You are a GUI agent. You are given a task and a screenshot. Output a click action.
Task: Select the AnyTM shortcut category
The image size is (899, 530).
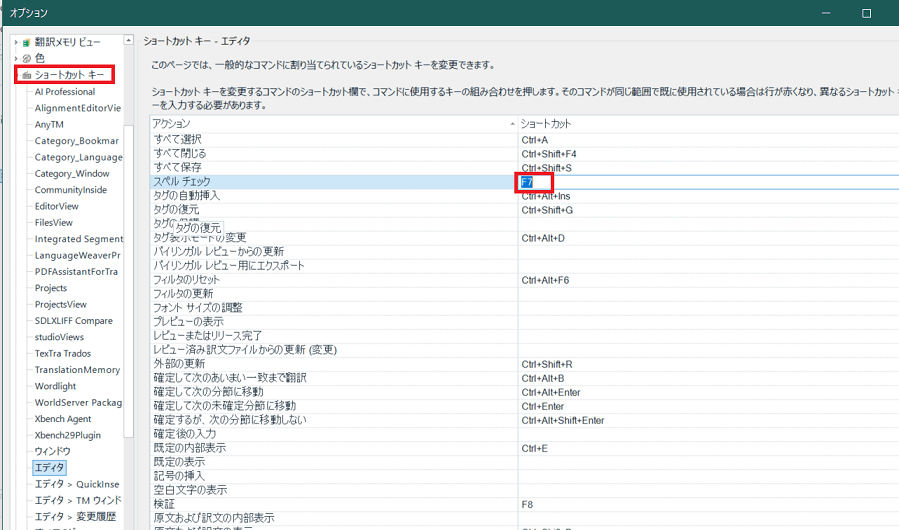pyautogui.click(x=49, y=125)
